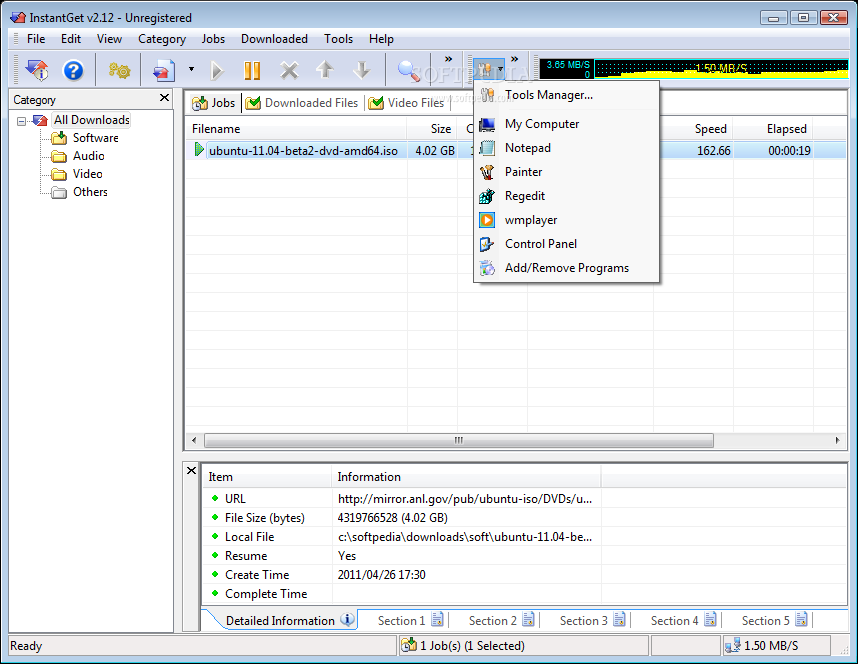Click the horizontal scrollbar thumb in job list
The height and width of the screenshot is (664, 858).
point(459,440)
